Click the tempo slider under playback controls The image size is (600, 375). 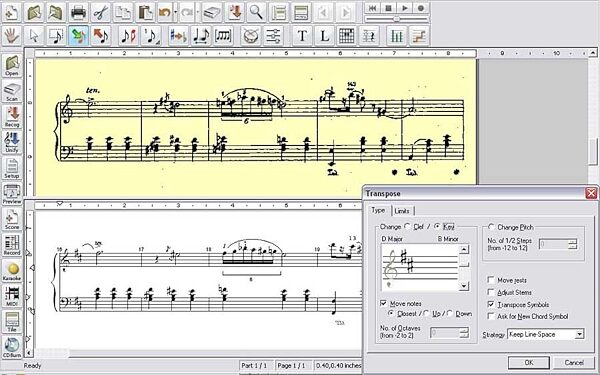(x=397, y=19)
